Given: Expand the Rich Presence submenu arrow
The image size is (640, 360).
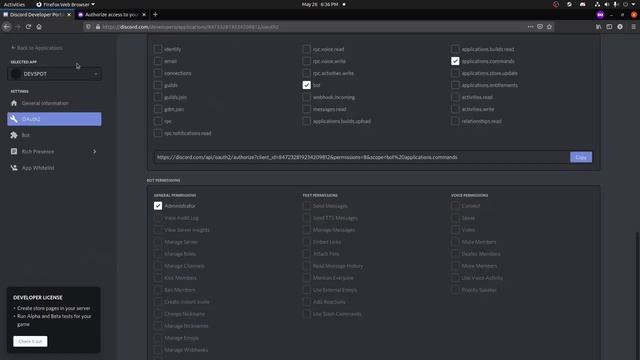Looking at the screenshot, I should coord(95,151).
